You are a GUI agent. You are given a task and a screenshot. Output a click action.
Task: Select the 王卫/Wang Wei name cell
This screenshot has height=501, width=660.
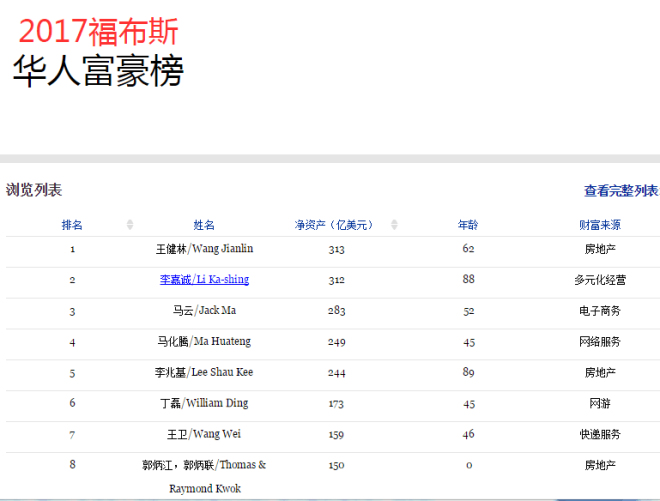(204, 434)
